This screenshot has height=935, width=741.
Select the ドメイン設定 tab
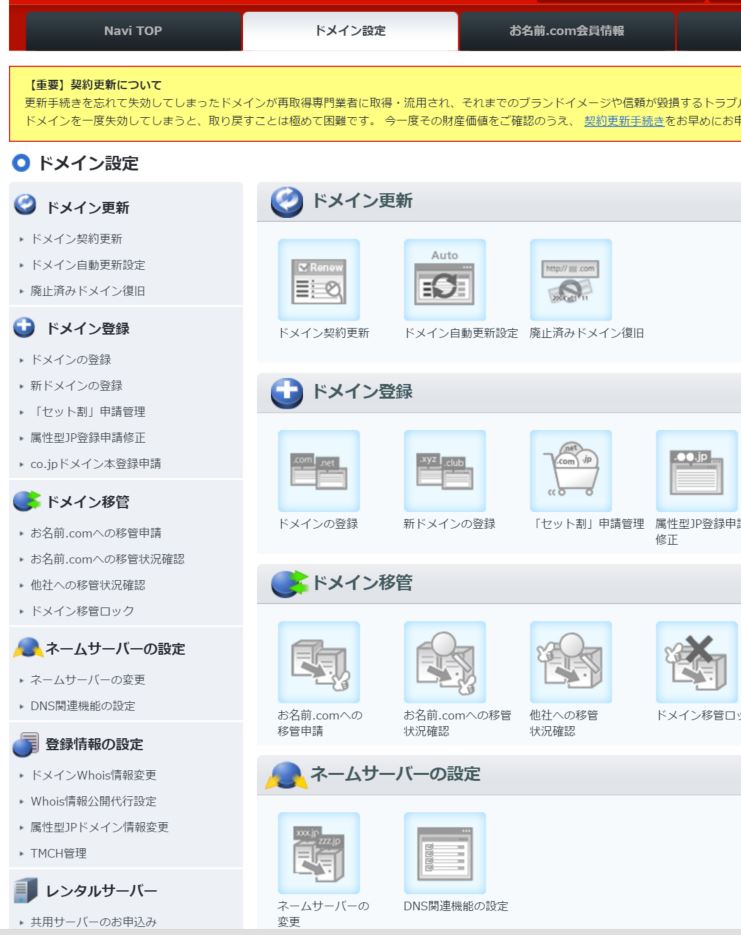click(351, 30)
